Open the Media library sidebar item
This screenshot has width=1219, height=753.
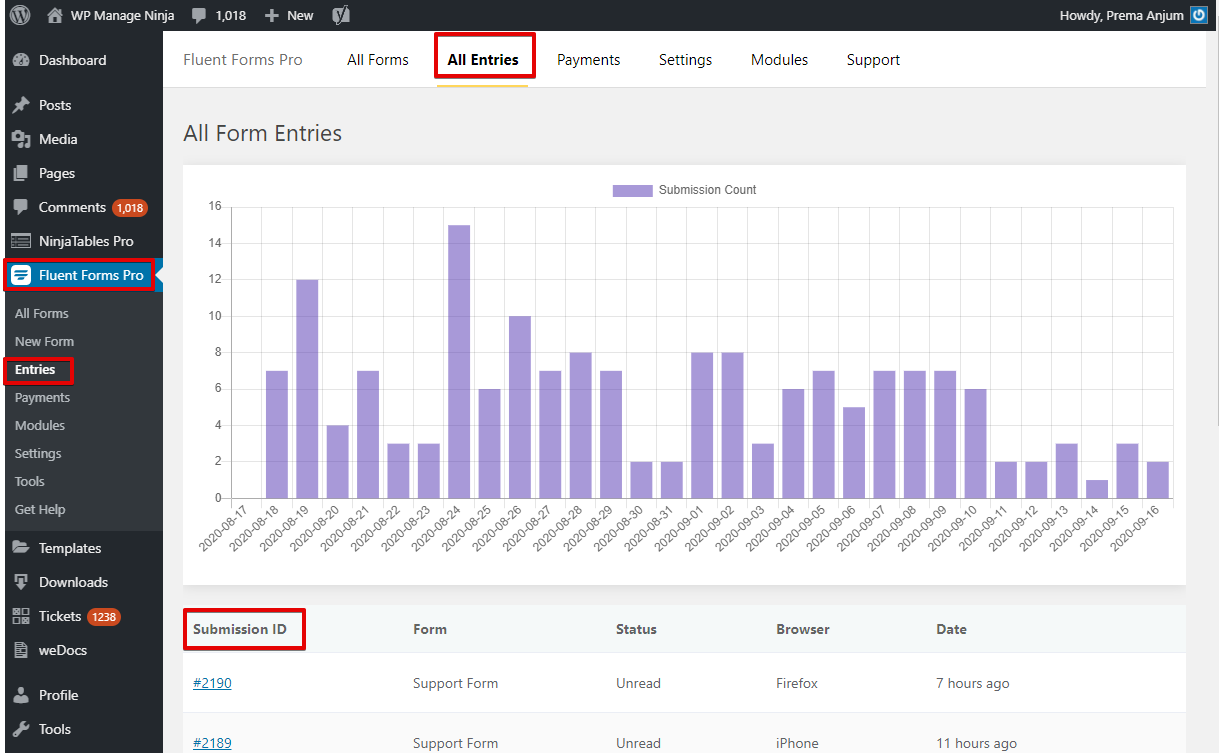coord(58,139)
